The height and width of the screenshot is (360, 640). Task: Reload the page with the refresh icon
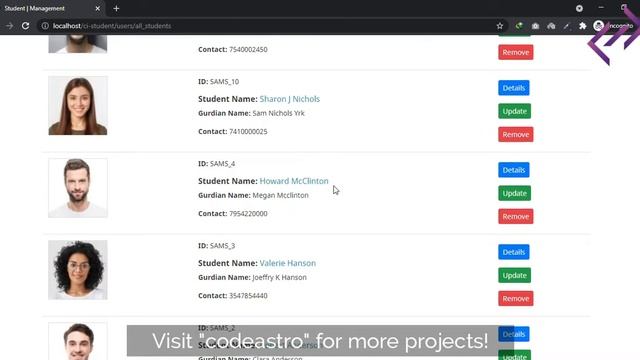point(25,26)
